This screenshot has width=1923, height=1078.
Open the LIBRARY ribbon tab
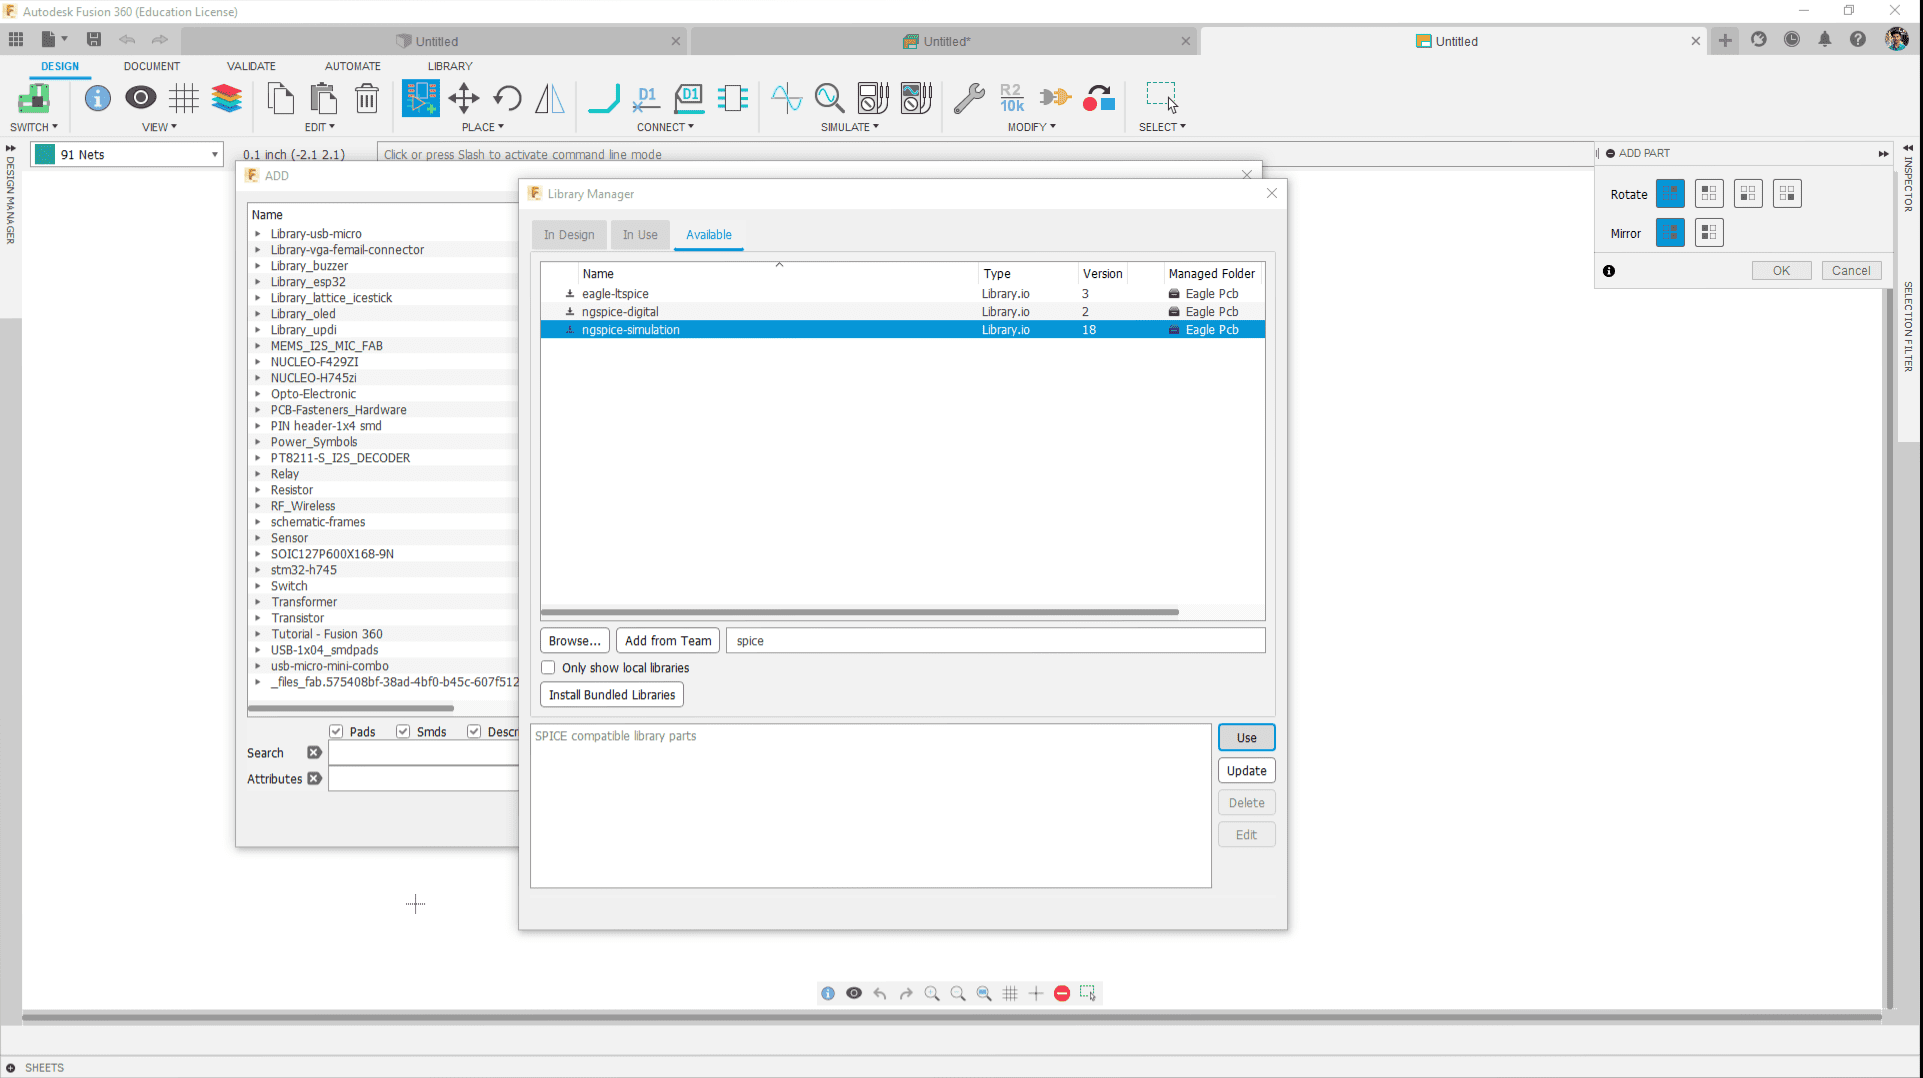coord(450,66)
